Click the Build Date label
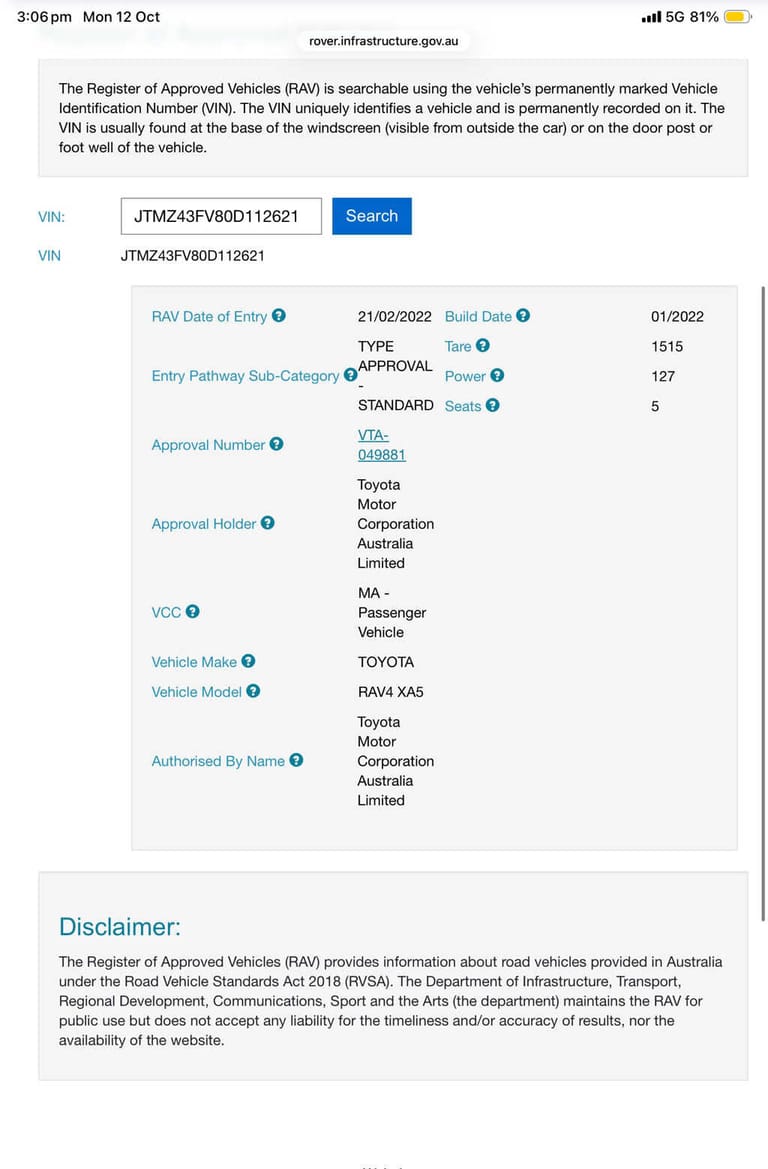768x1169 pixels. click(x=478, y=316)
